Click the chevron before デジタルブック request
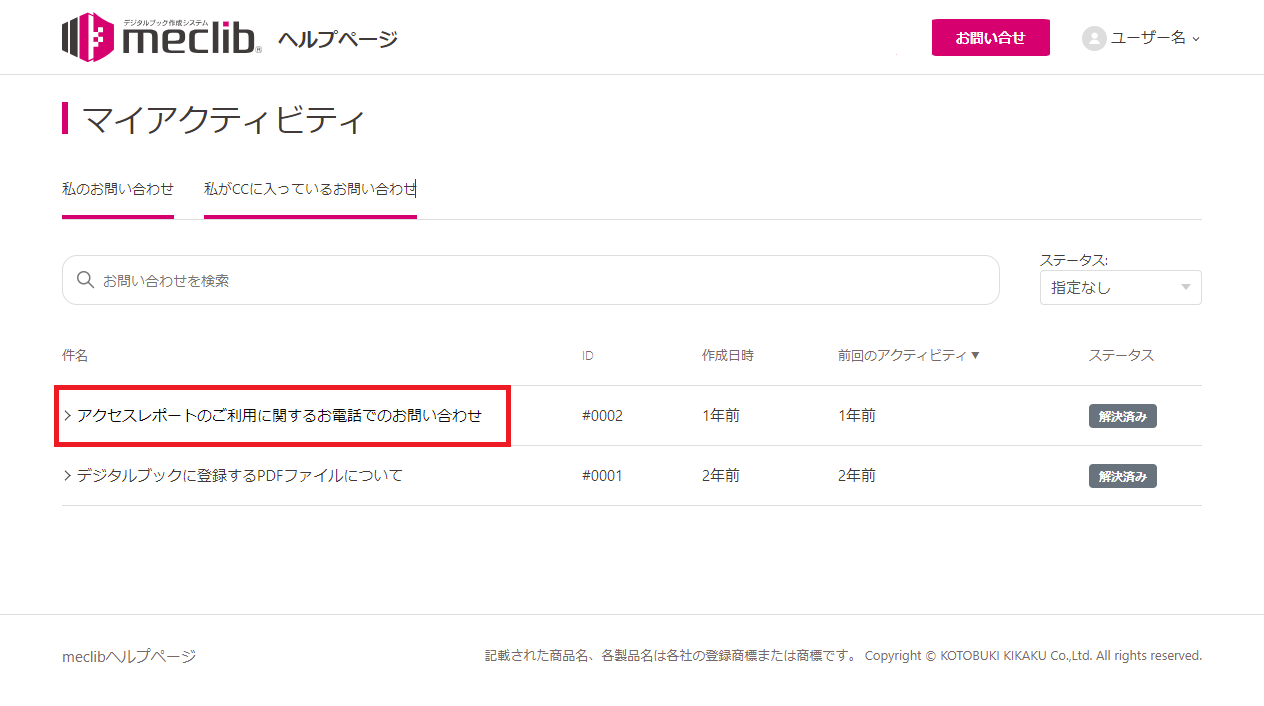This screenshot has width=1264, height=706. tap(67, 476)
